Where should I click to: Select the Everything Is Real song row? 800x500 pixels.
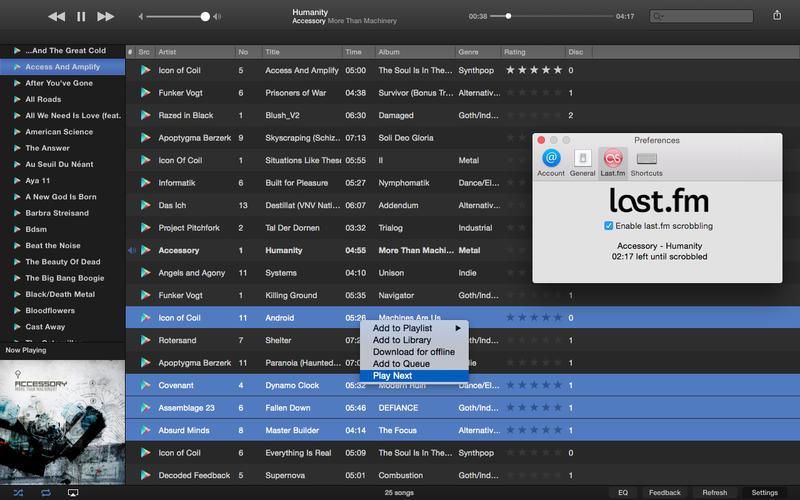click(462, 453)
